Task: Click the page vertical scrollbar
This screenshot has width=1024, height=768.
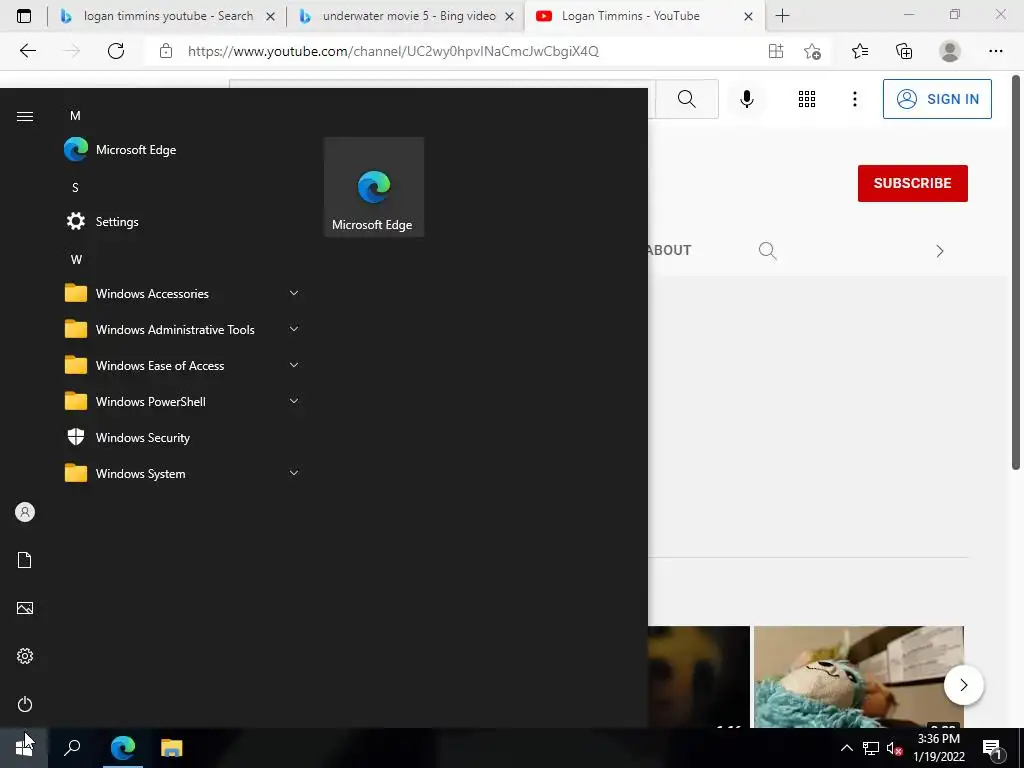Action: [1016, 272]
